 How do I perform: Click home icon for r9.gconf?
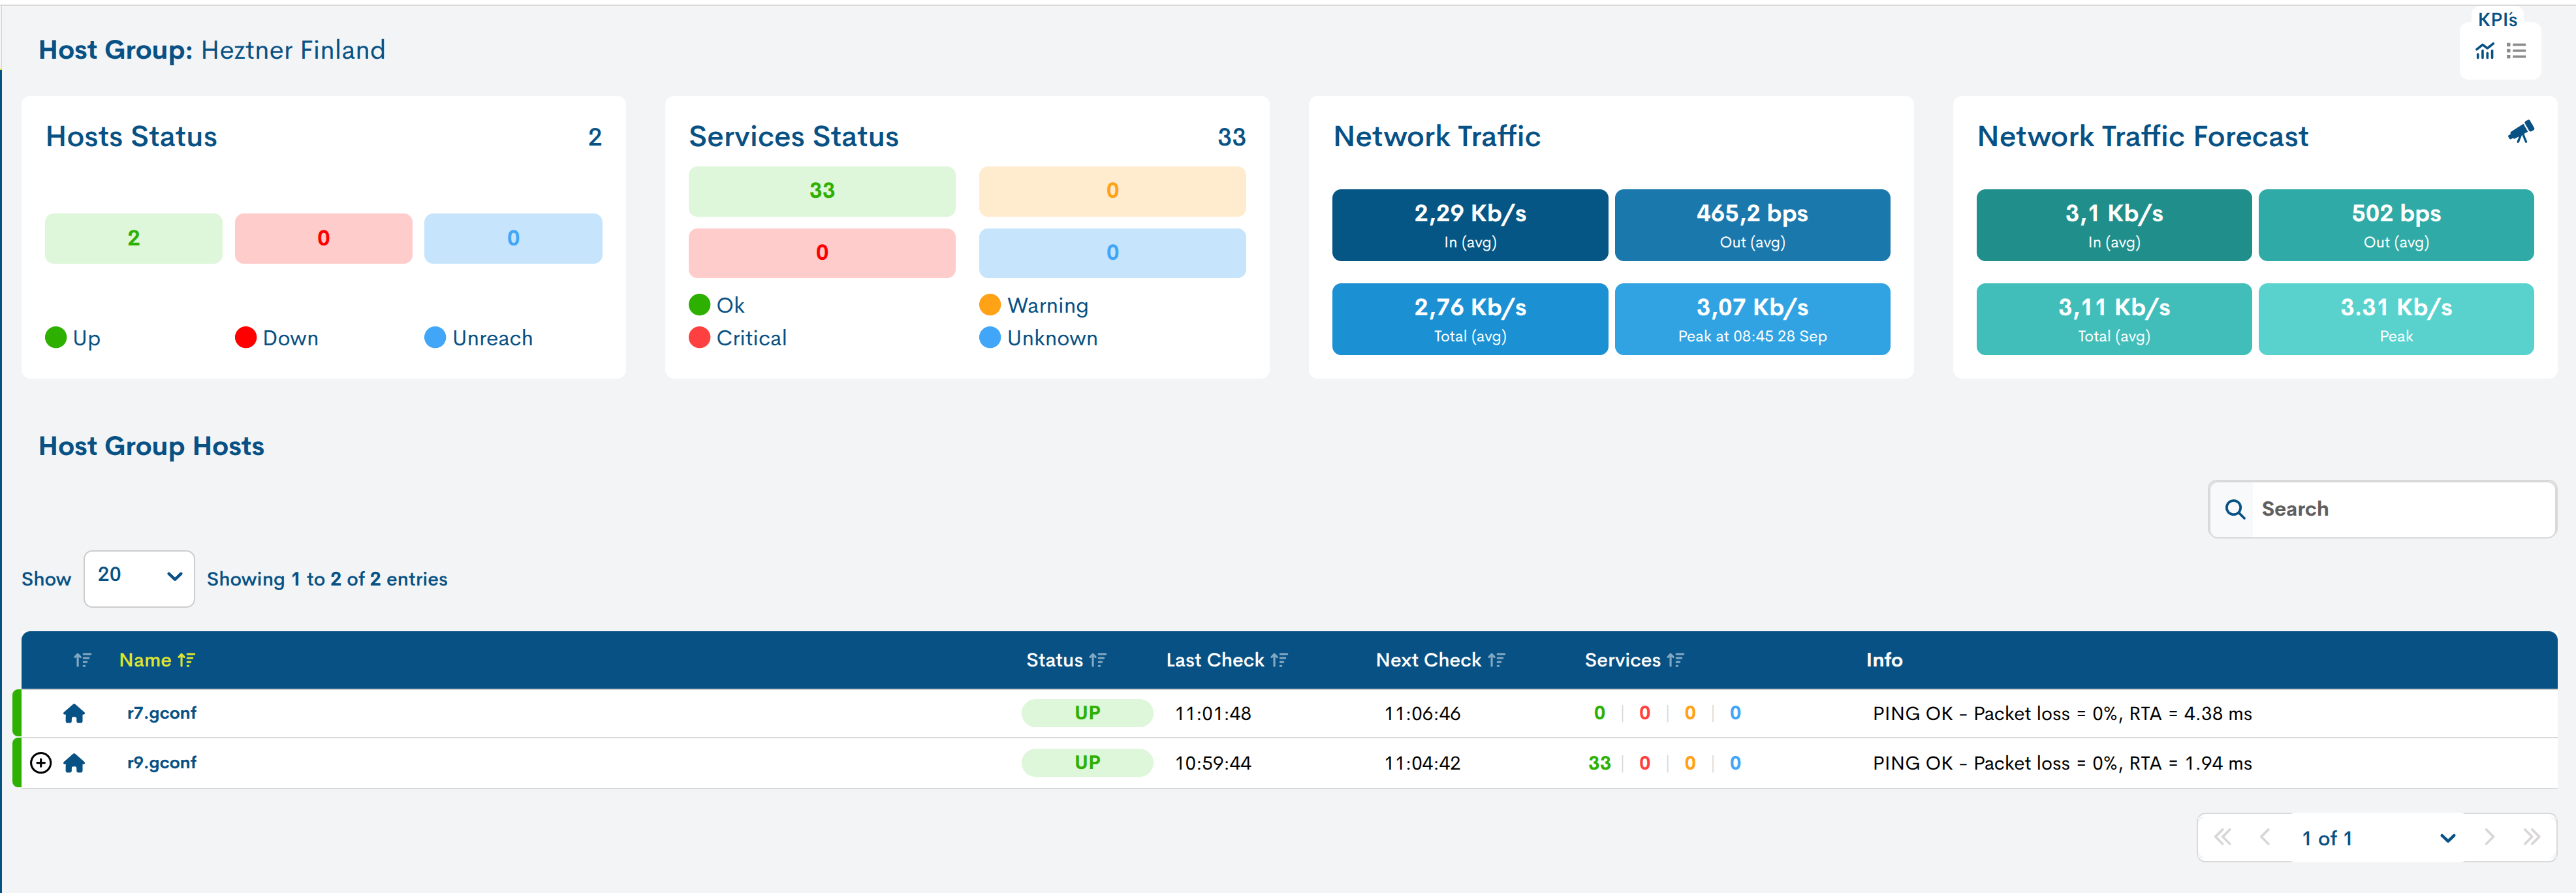74,763
